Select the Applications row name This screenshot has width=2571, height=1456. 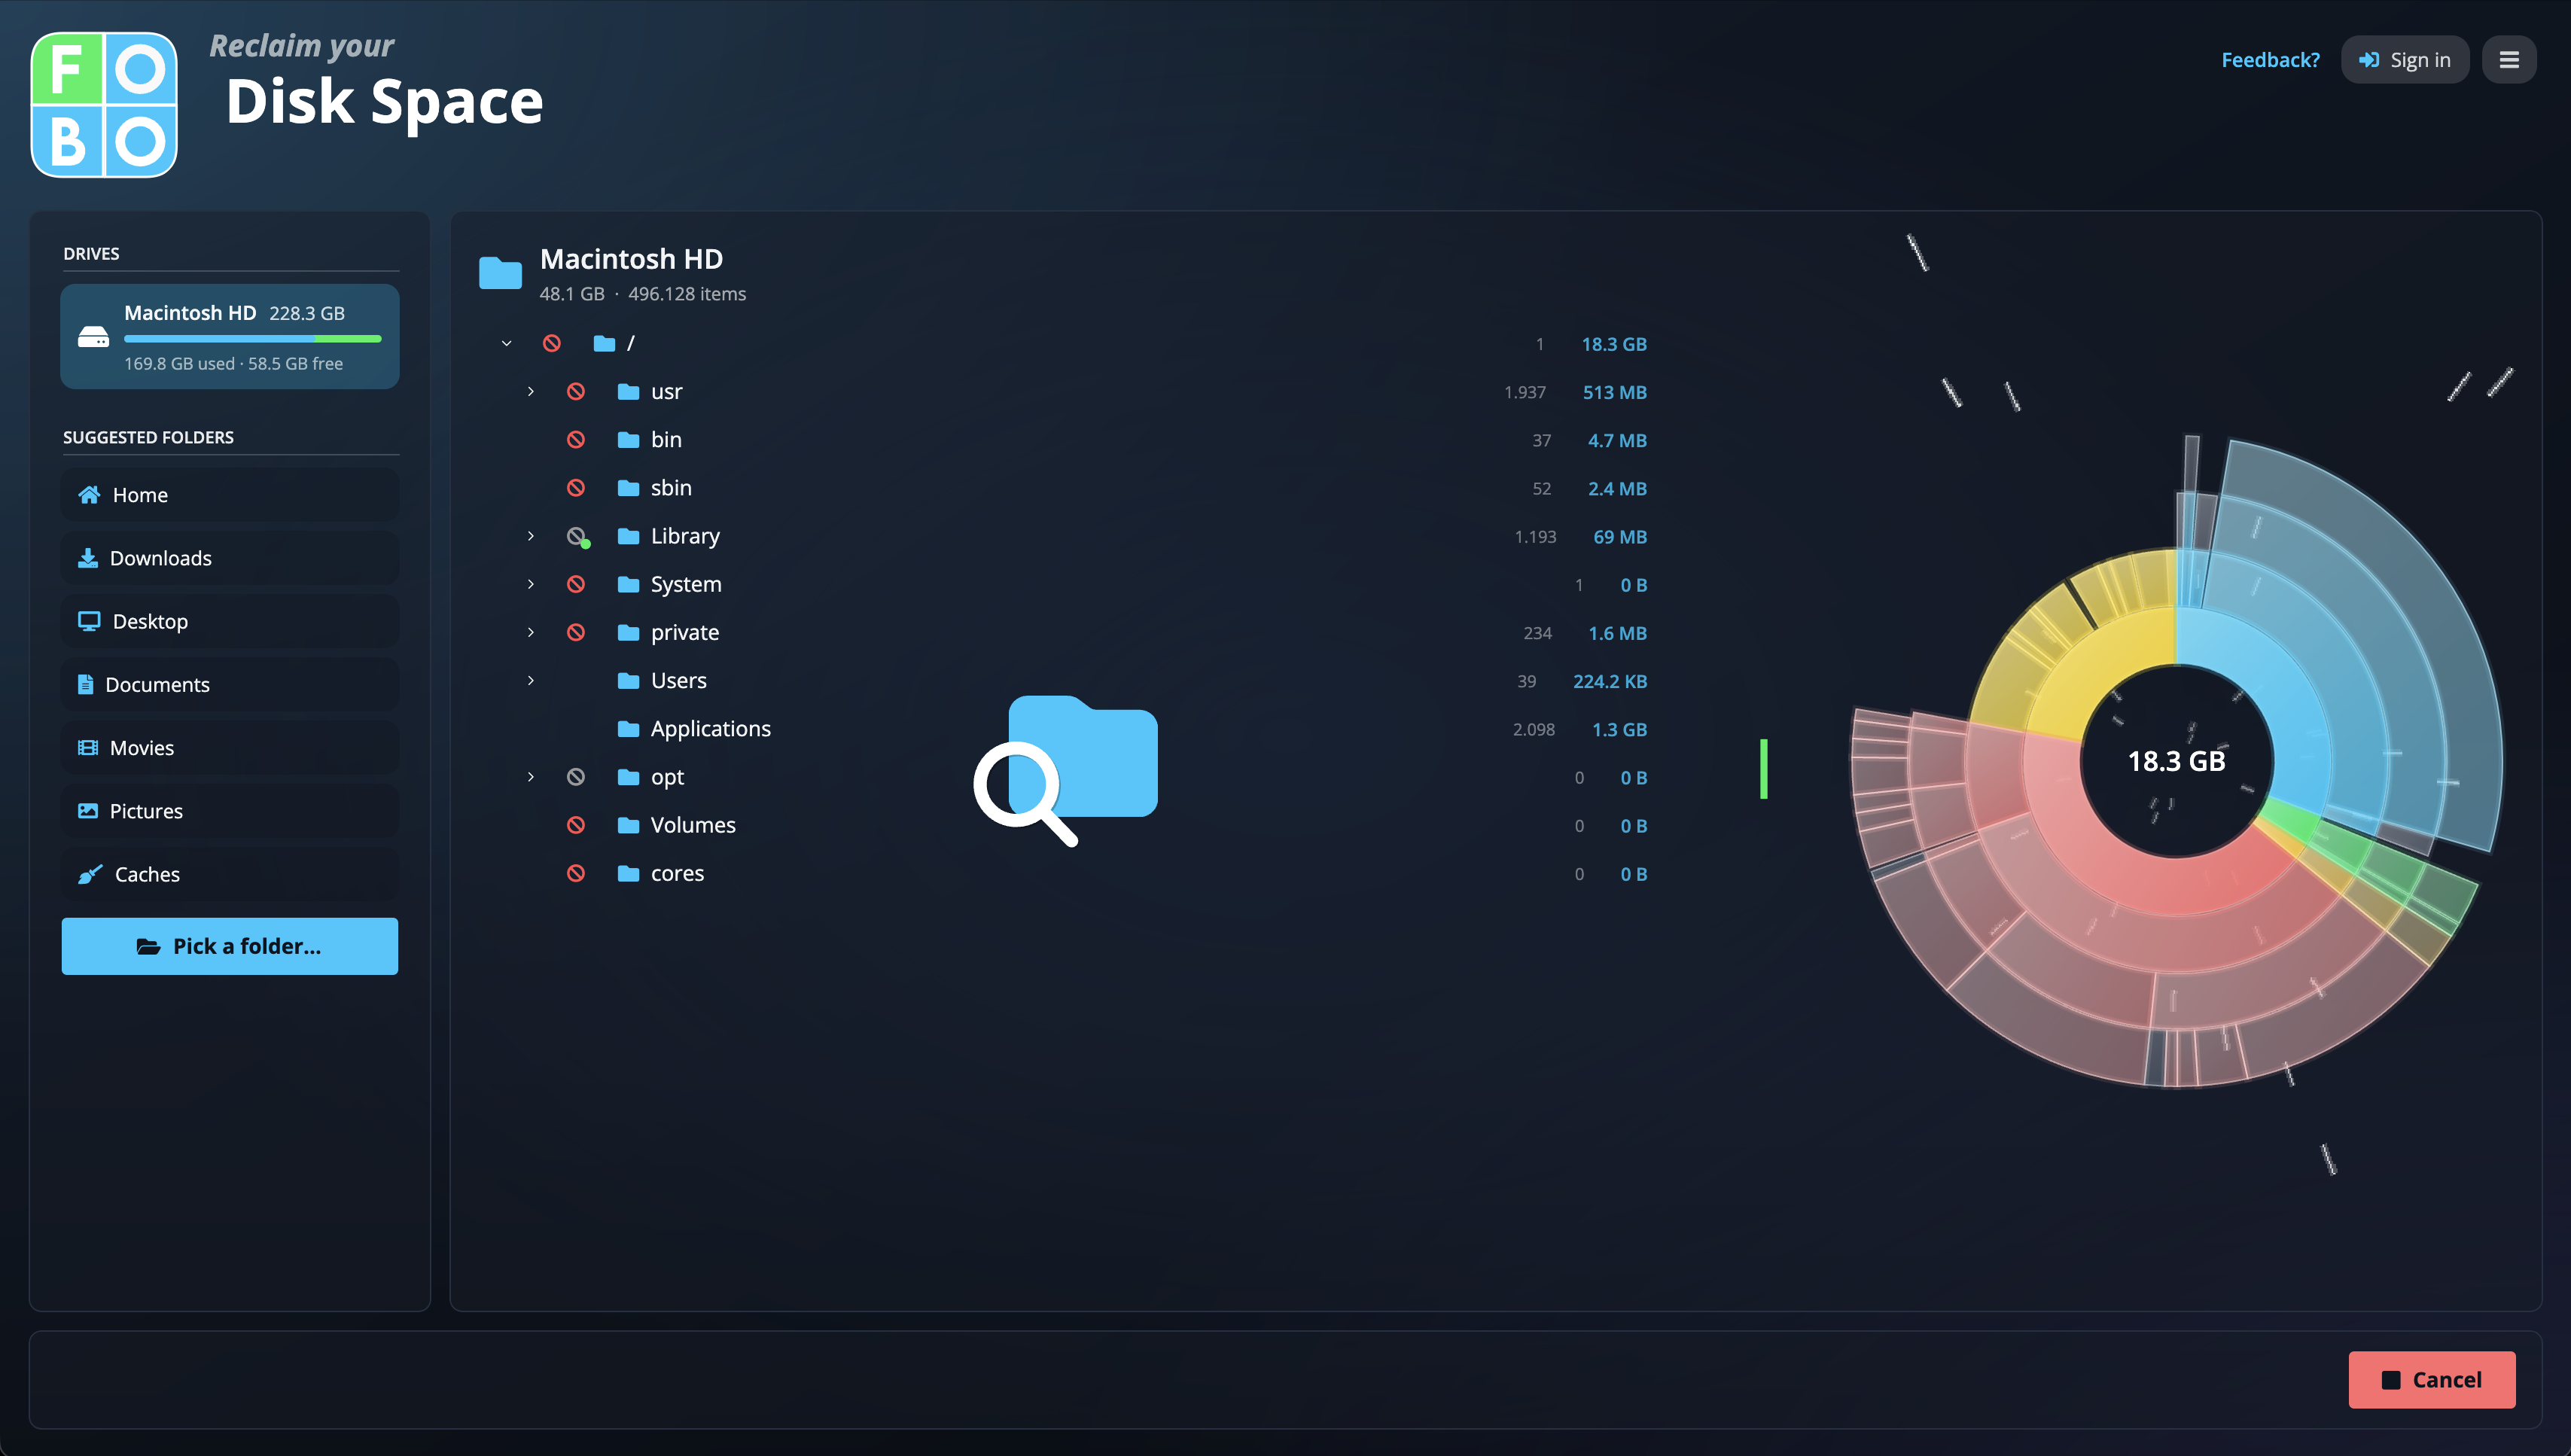click(711, 729)
